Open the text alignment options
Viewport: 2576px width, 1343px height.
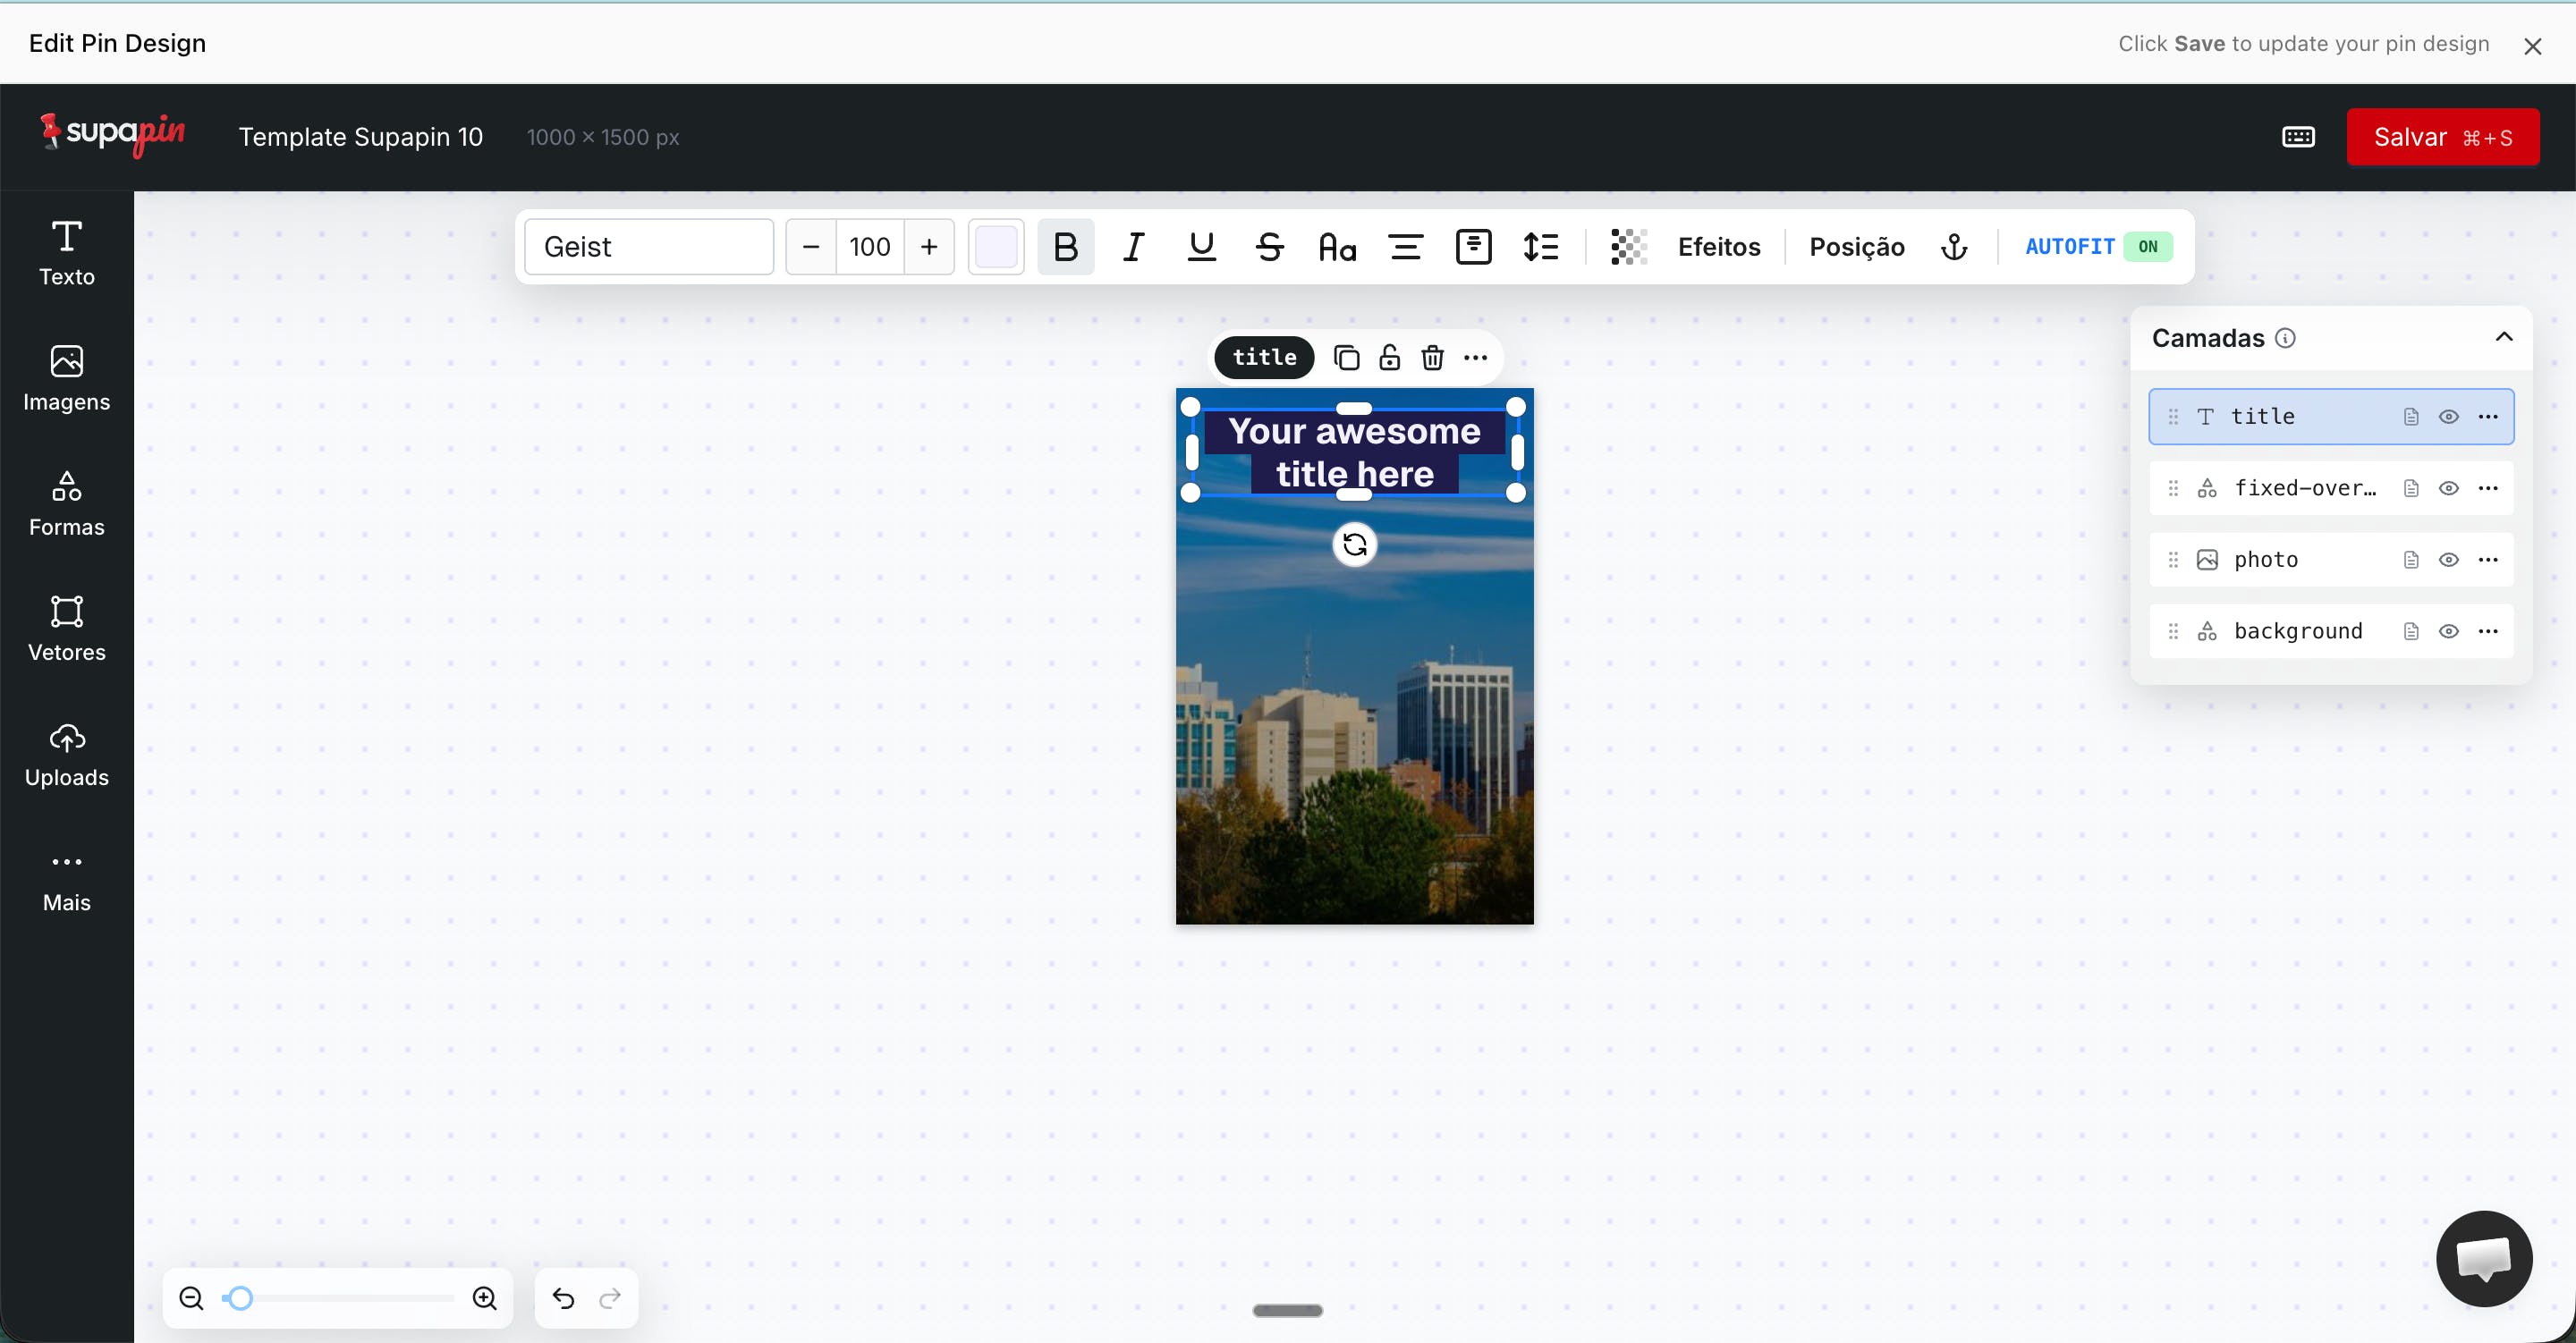[x=1405, y=247]
